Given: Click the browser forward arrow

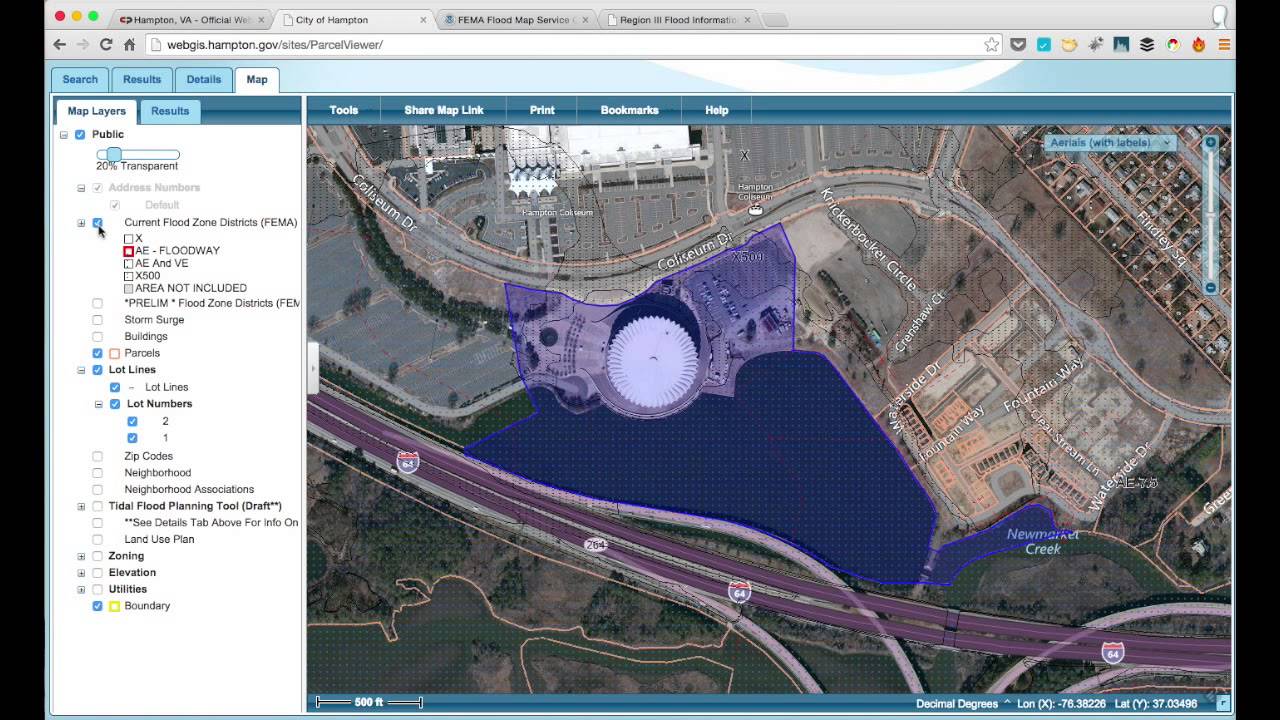Looking at the screenshot, I should [x=83, y=45].
